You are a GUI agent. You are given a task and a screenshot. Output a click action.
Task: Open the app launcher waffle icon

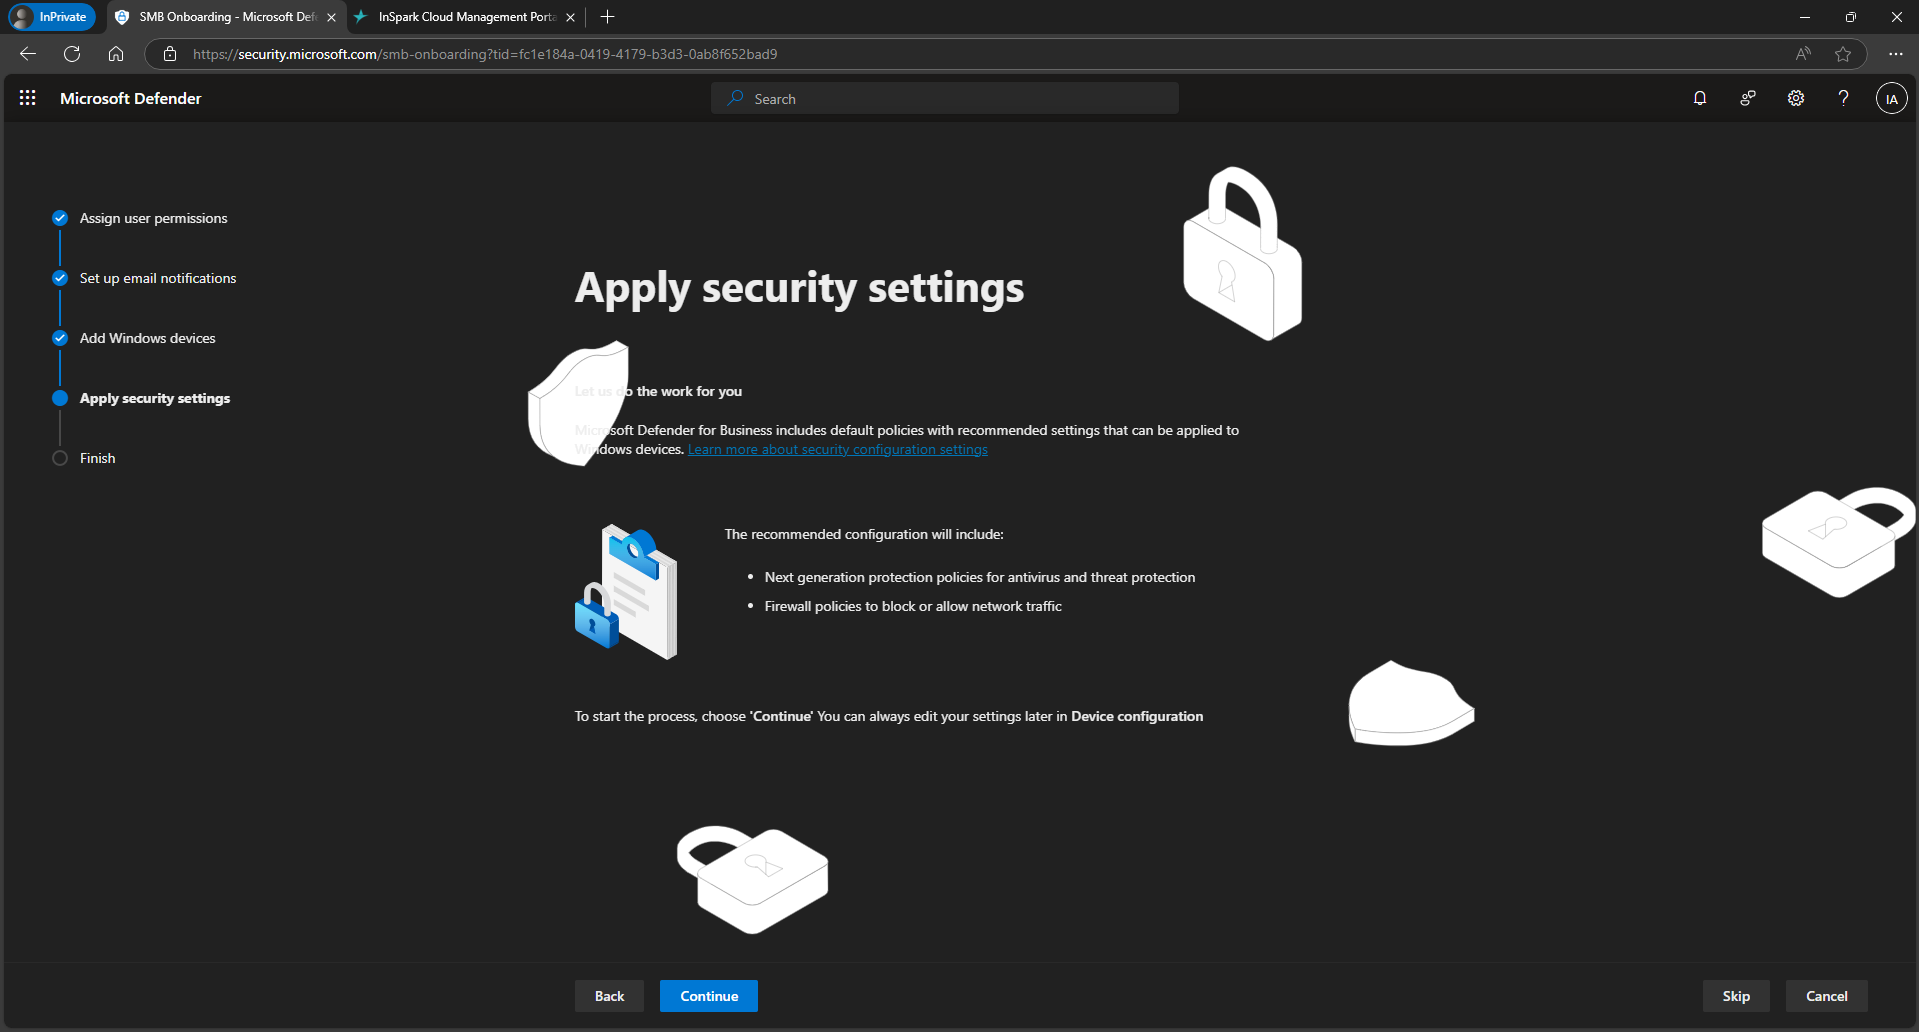(x=28, y=98)
